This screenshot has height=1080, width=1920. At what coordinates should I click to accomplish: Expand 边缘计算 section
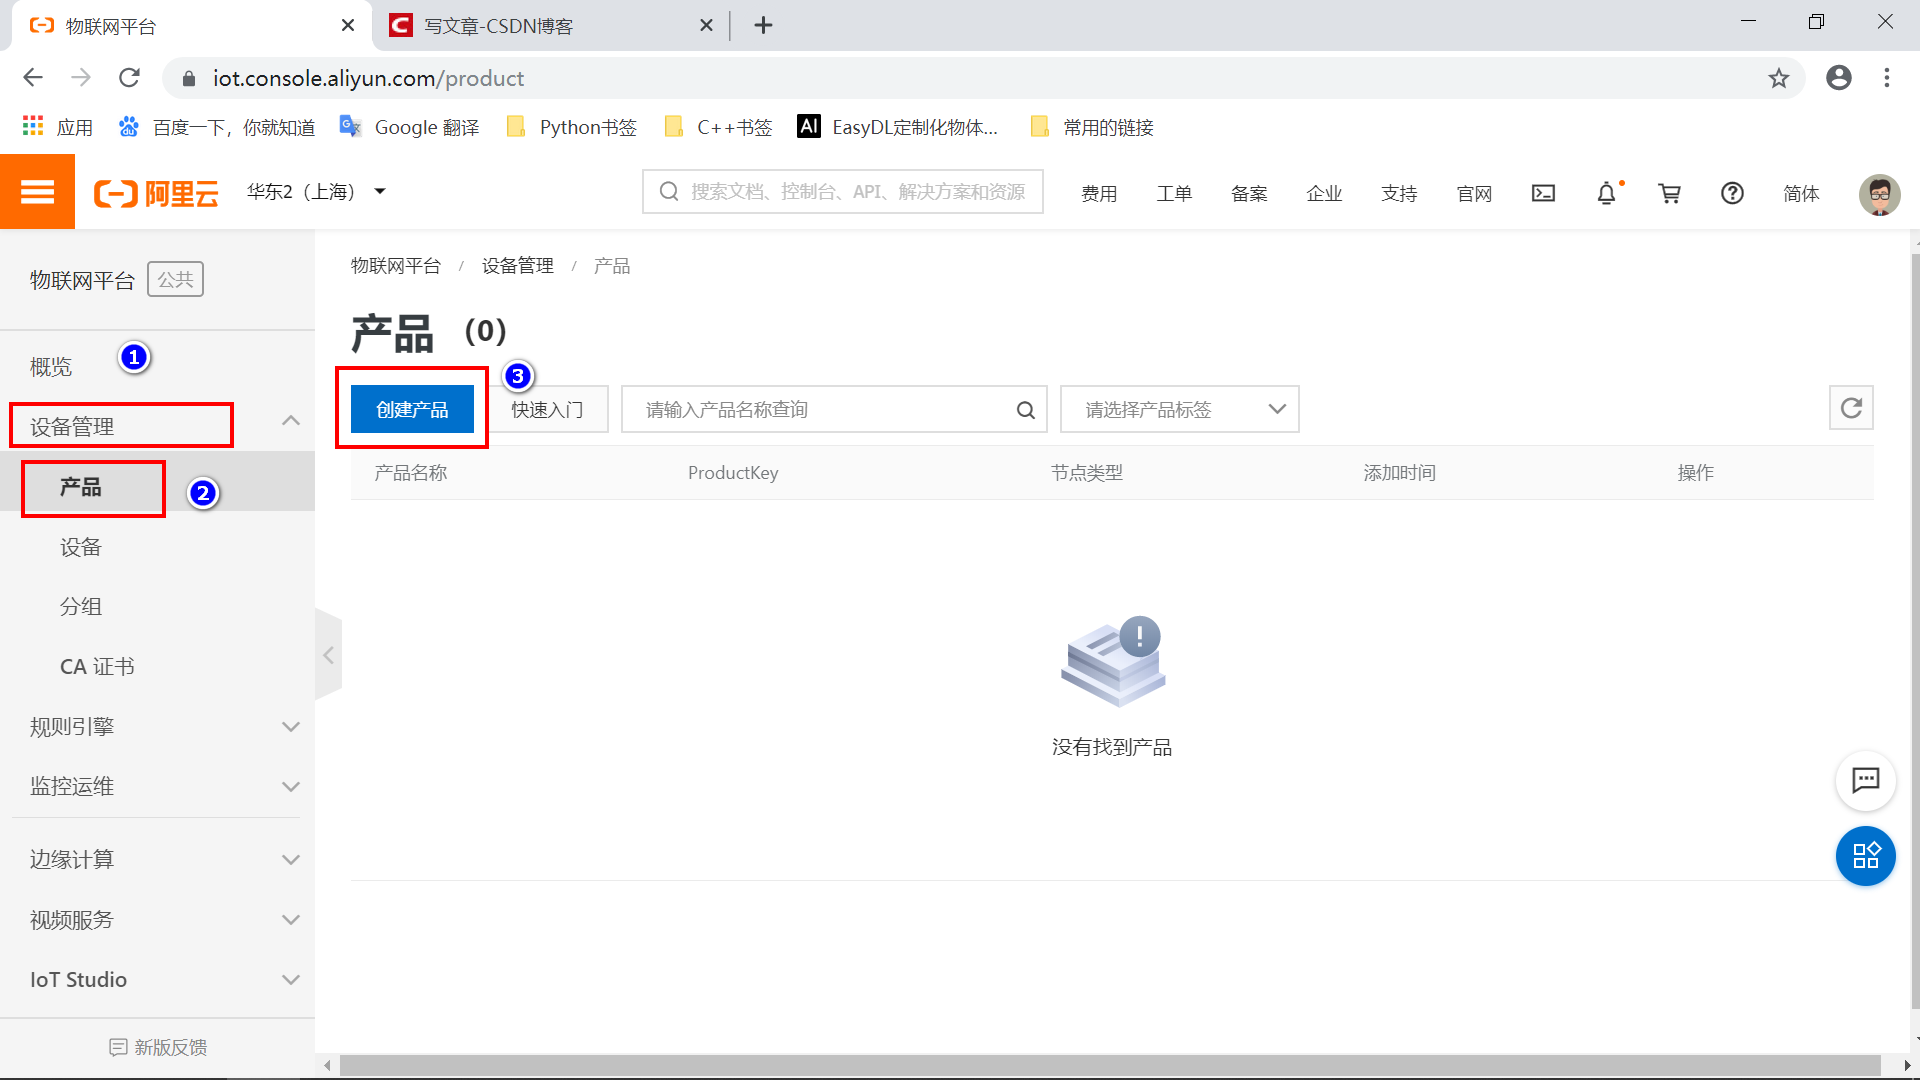[x=157, y=860]
